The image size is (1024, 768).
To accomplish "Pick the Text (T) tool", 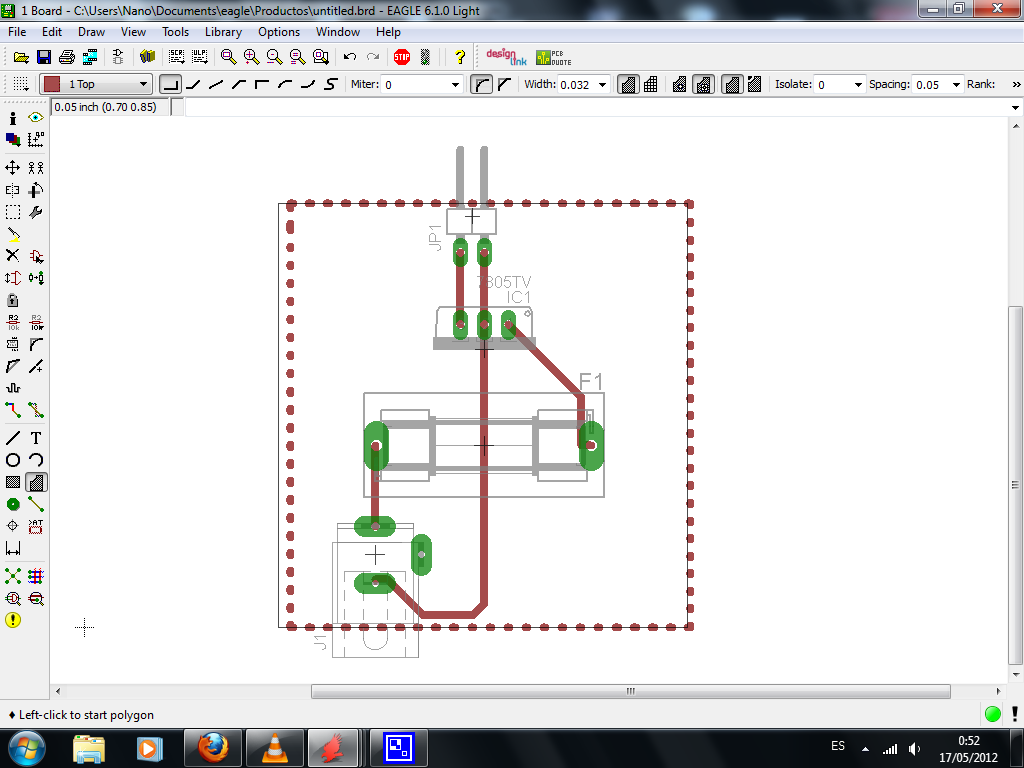I will (36, 438).
